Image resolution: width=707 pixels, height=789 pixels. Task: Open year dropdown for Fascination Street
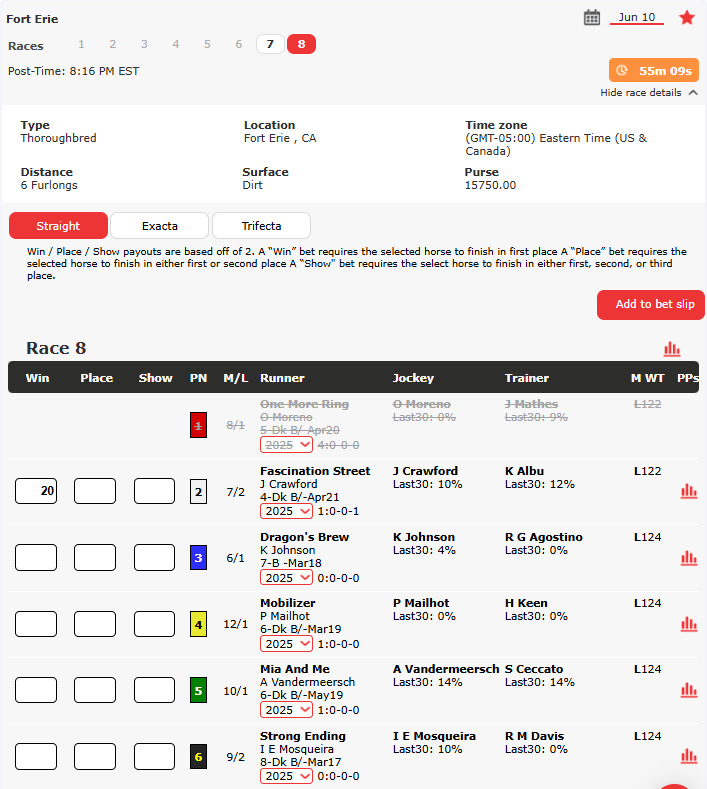click(x=286, y=511)
